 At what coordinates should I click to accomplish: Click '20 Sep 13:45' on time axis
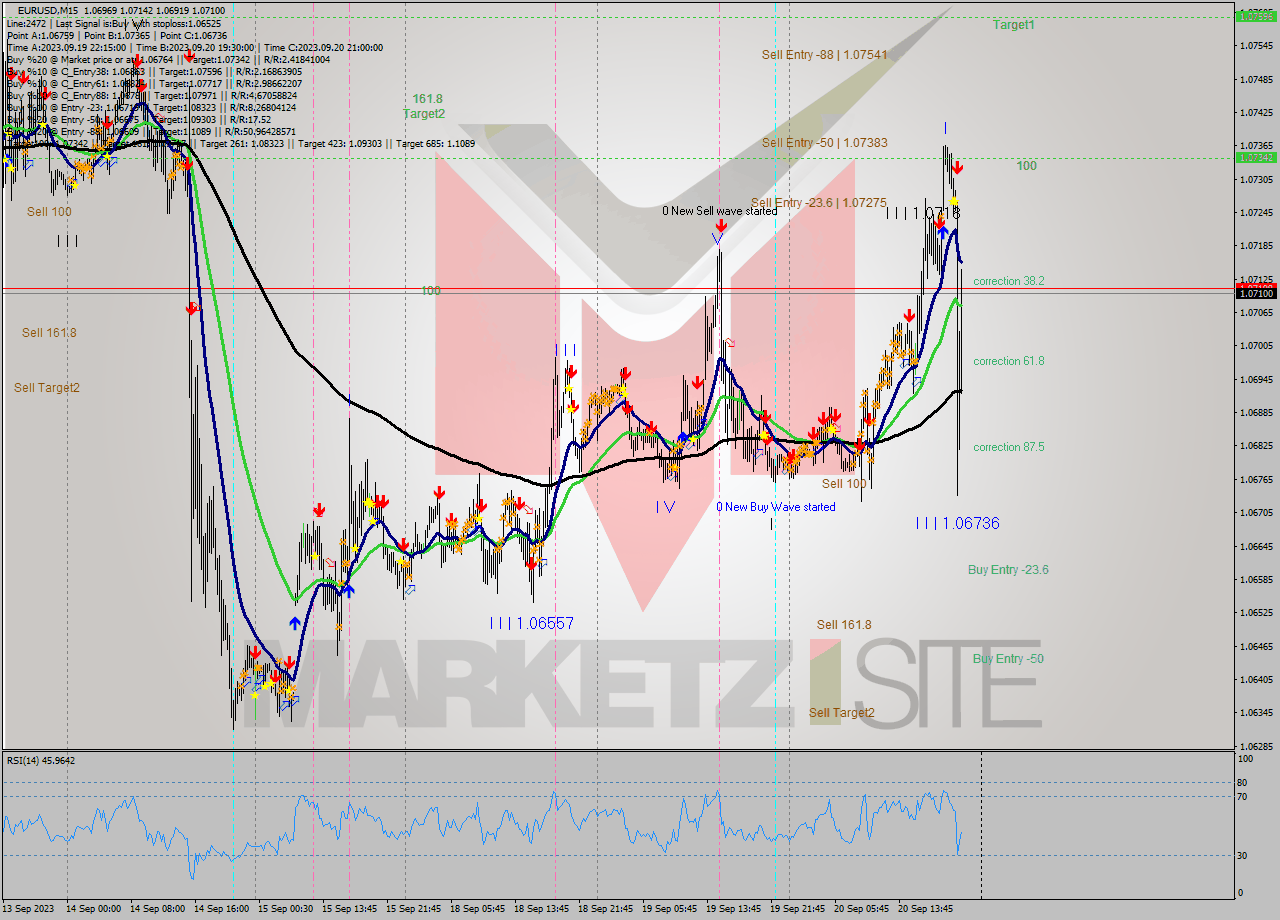tap(925, 909)
